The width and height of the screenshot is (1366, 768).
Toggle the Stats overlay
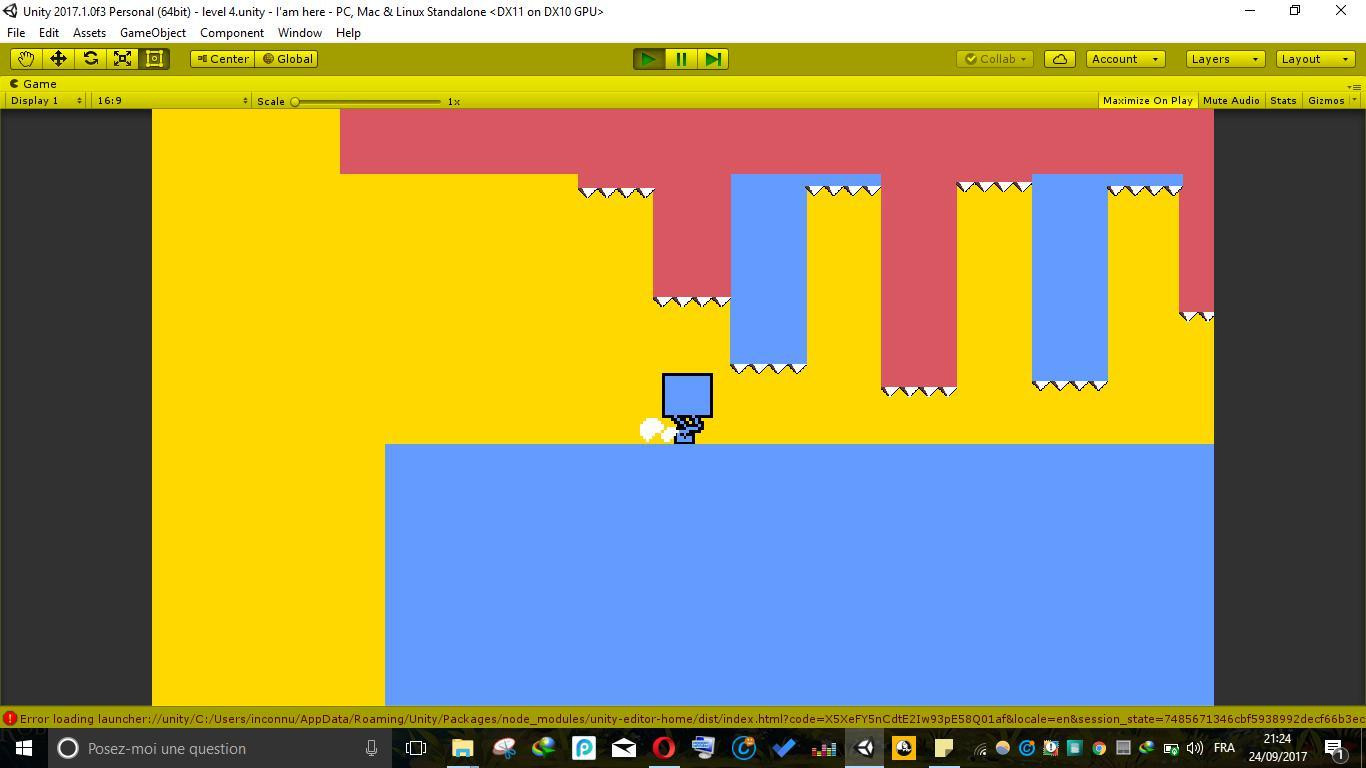(1283, 101)
